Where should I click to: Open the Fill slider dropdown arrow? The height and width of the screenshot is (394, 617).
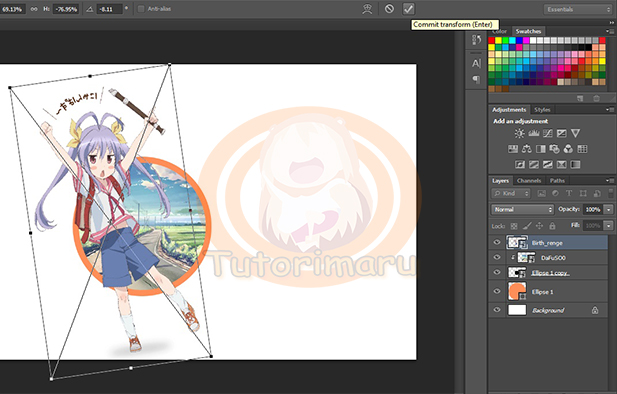[x=609, y=226]
